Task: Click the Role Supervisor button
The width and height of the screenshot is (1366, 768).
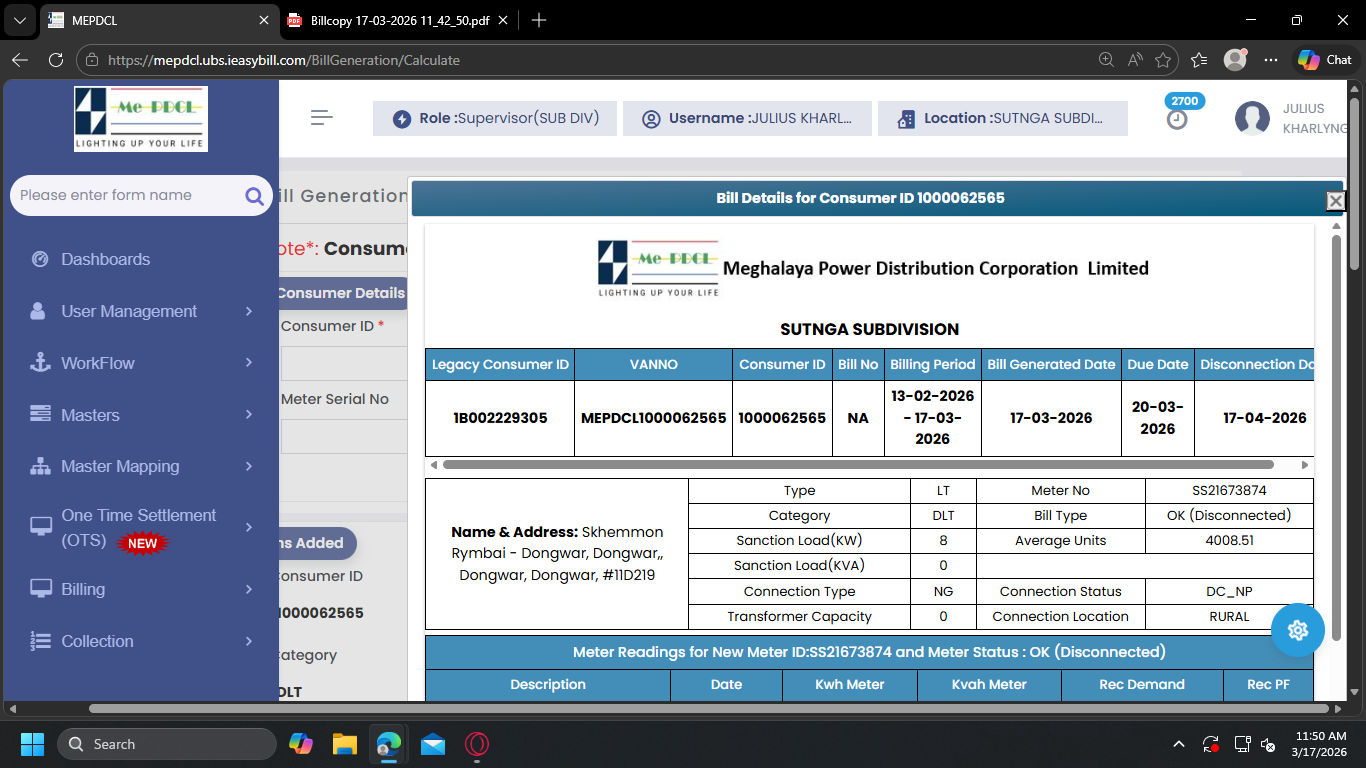Action: tap(495, 118)
